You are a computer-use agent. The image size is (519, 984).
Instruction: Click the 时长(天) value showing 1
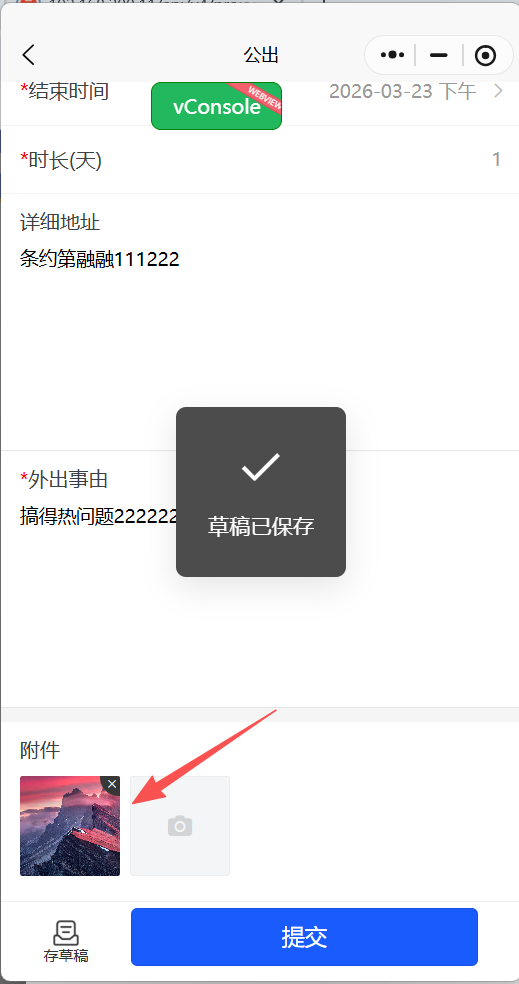pos(496,160)
